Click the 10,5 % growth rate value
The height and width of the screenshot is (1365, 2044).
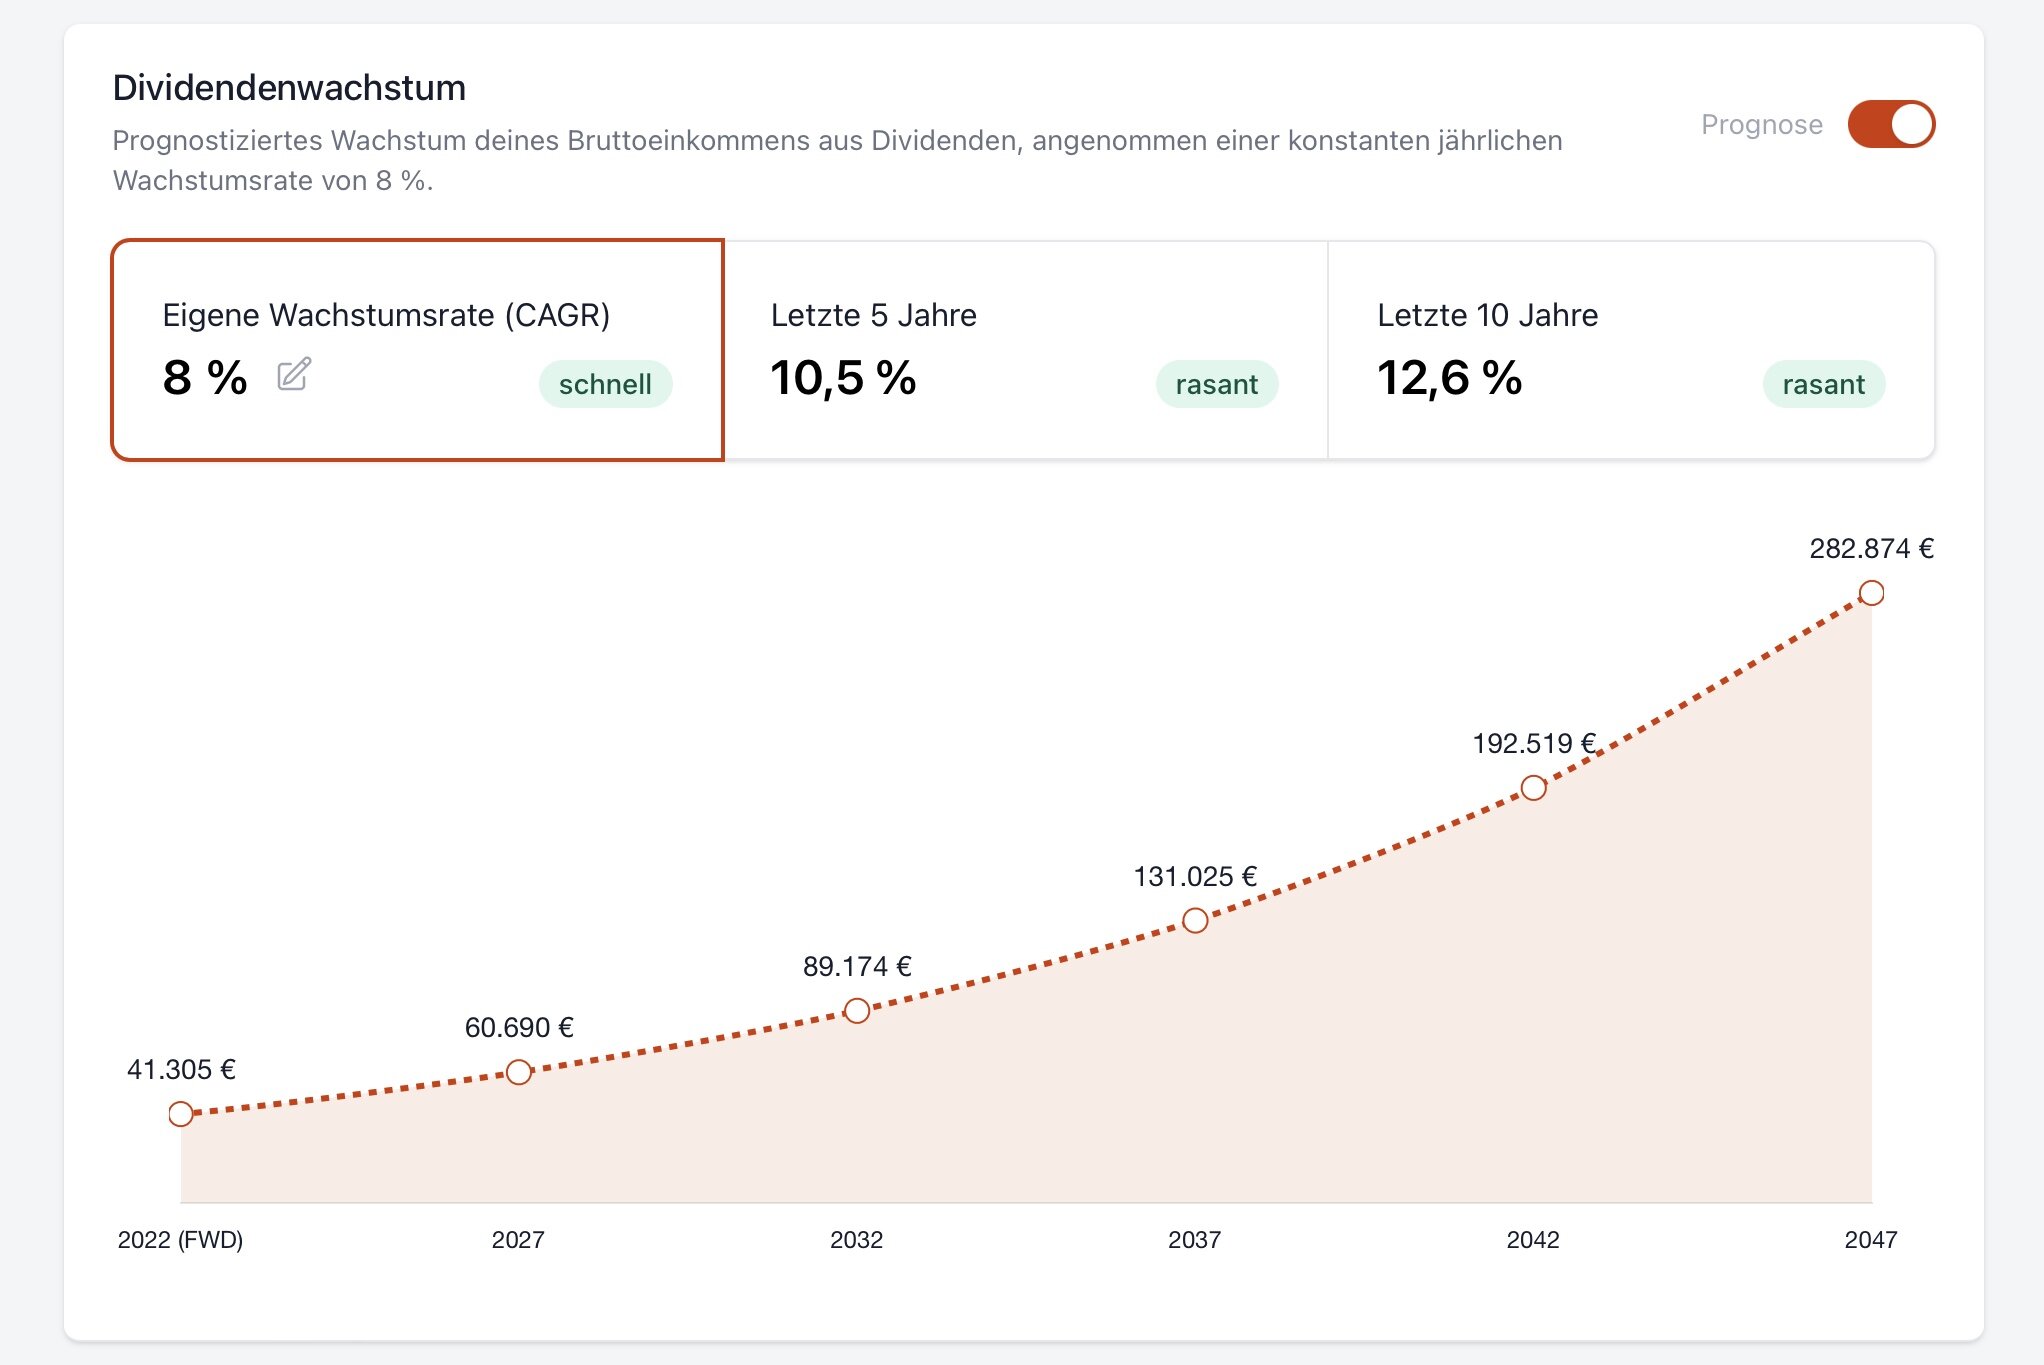click(843, 378)
